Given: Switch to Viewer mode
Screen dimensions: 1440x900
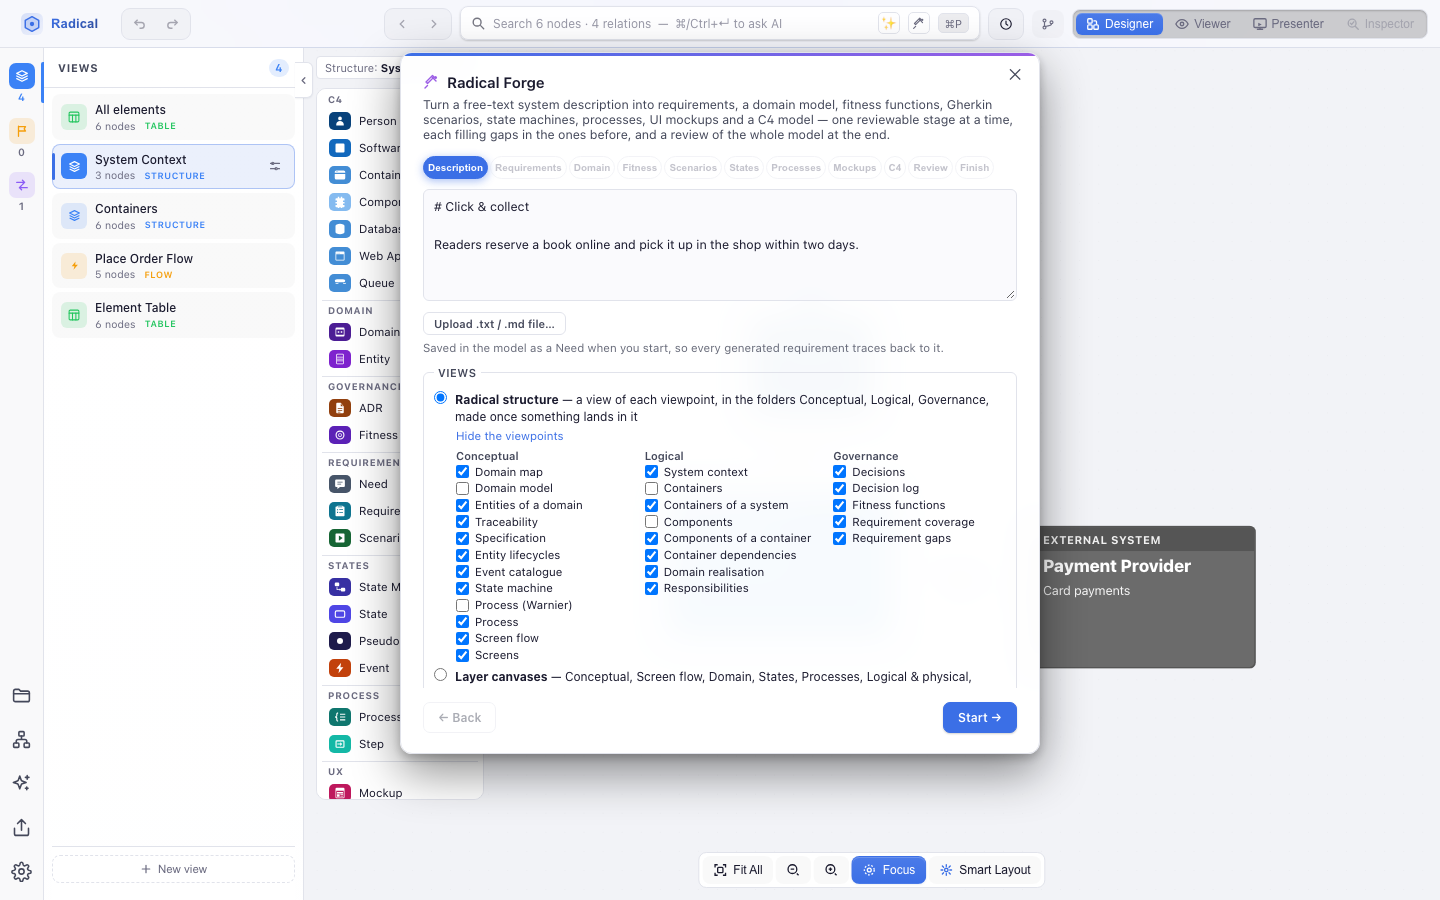Looking at the screenshot, I should coord(1203,24).
